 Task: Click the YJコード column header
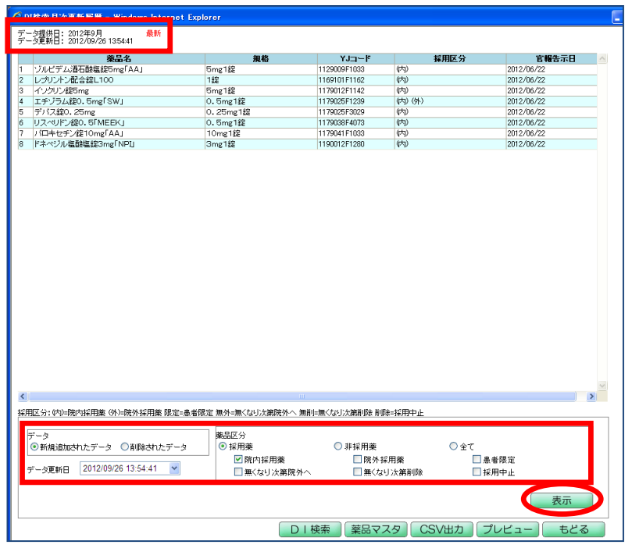click(x=347, y=58)
